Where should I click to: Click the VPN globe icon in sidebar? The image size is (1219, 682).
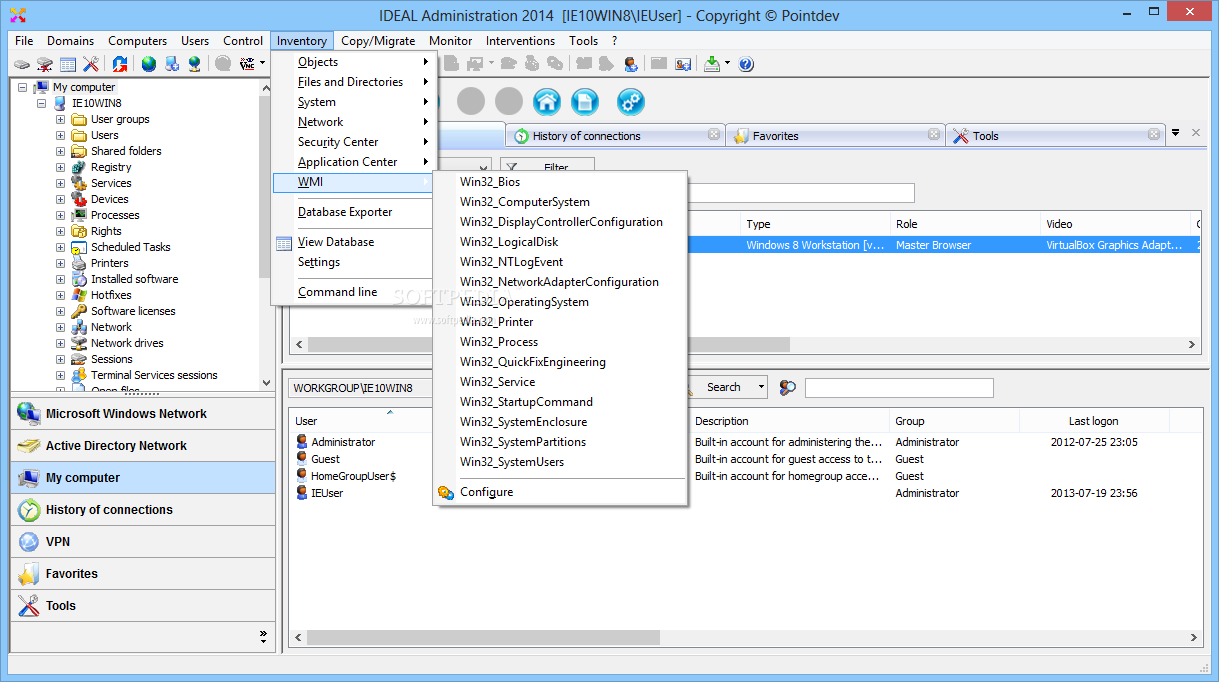[29, 542]
